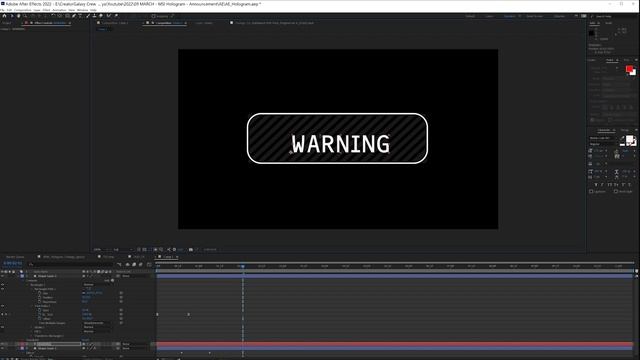Click the Faux Italic style icon
The height and width of the screenshot is (360, 640).
pos(602,185)
